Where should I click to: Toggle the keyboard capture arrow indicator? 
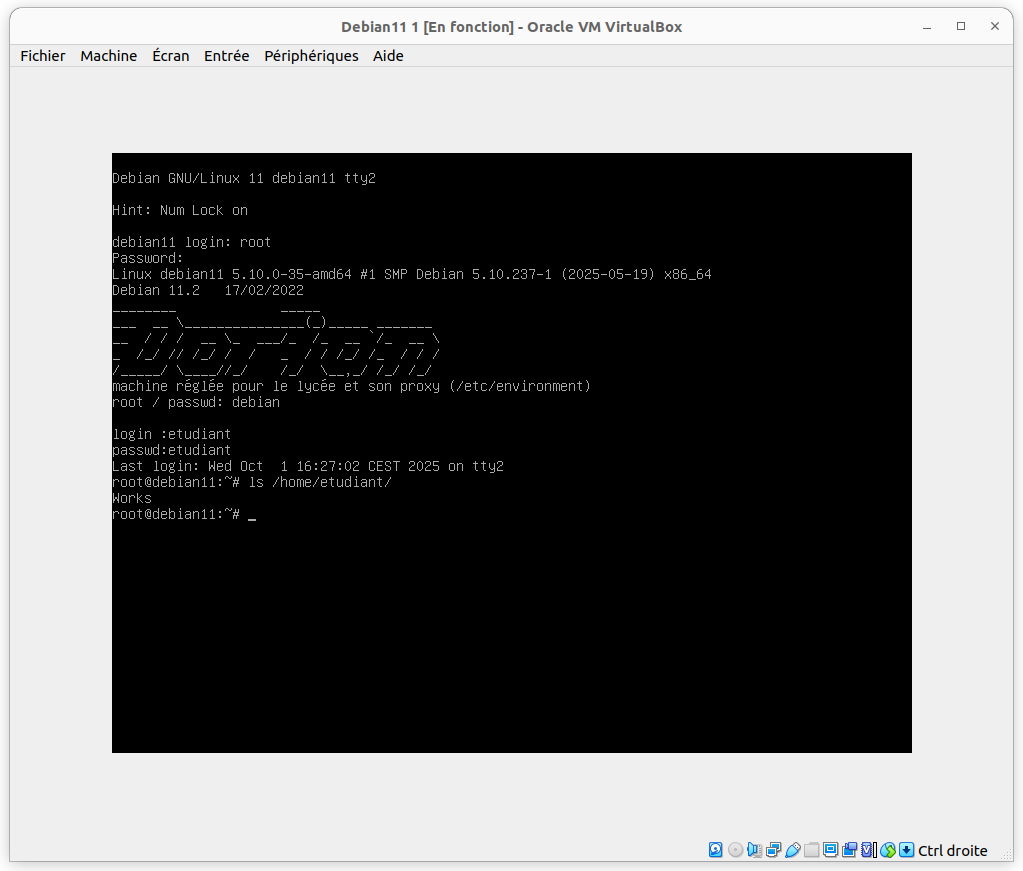(x=906, y=850)
